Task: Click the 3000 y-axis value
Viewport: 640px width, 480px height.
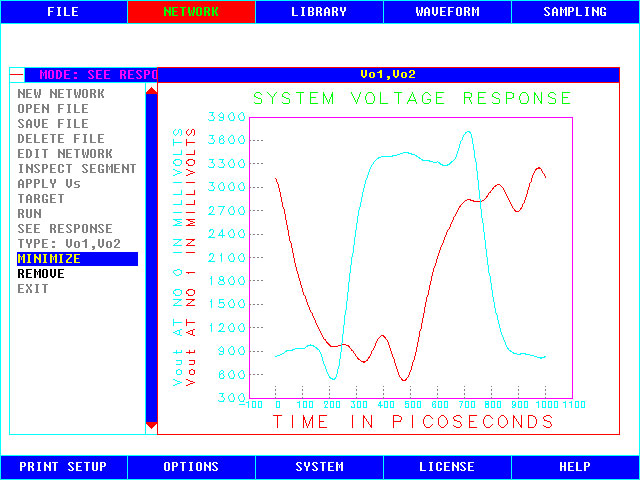Action: [227, 187]
